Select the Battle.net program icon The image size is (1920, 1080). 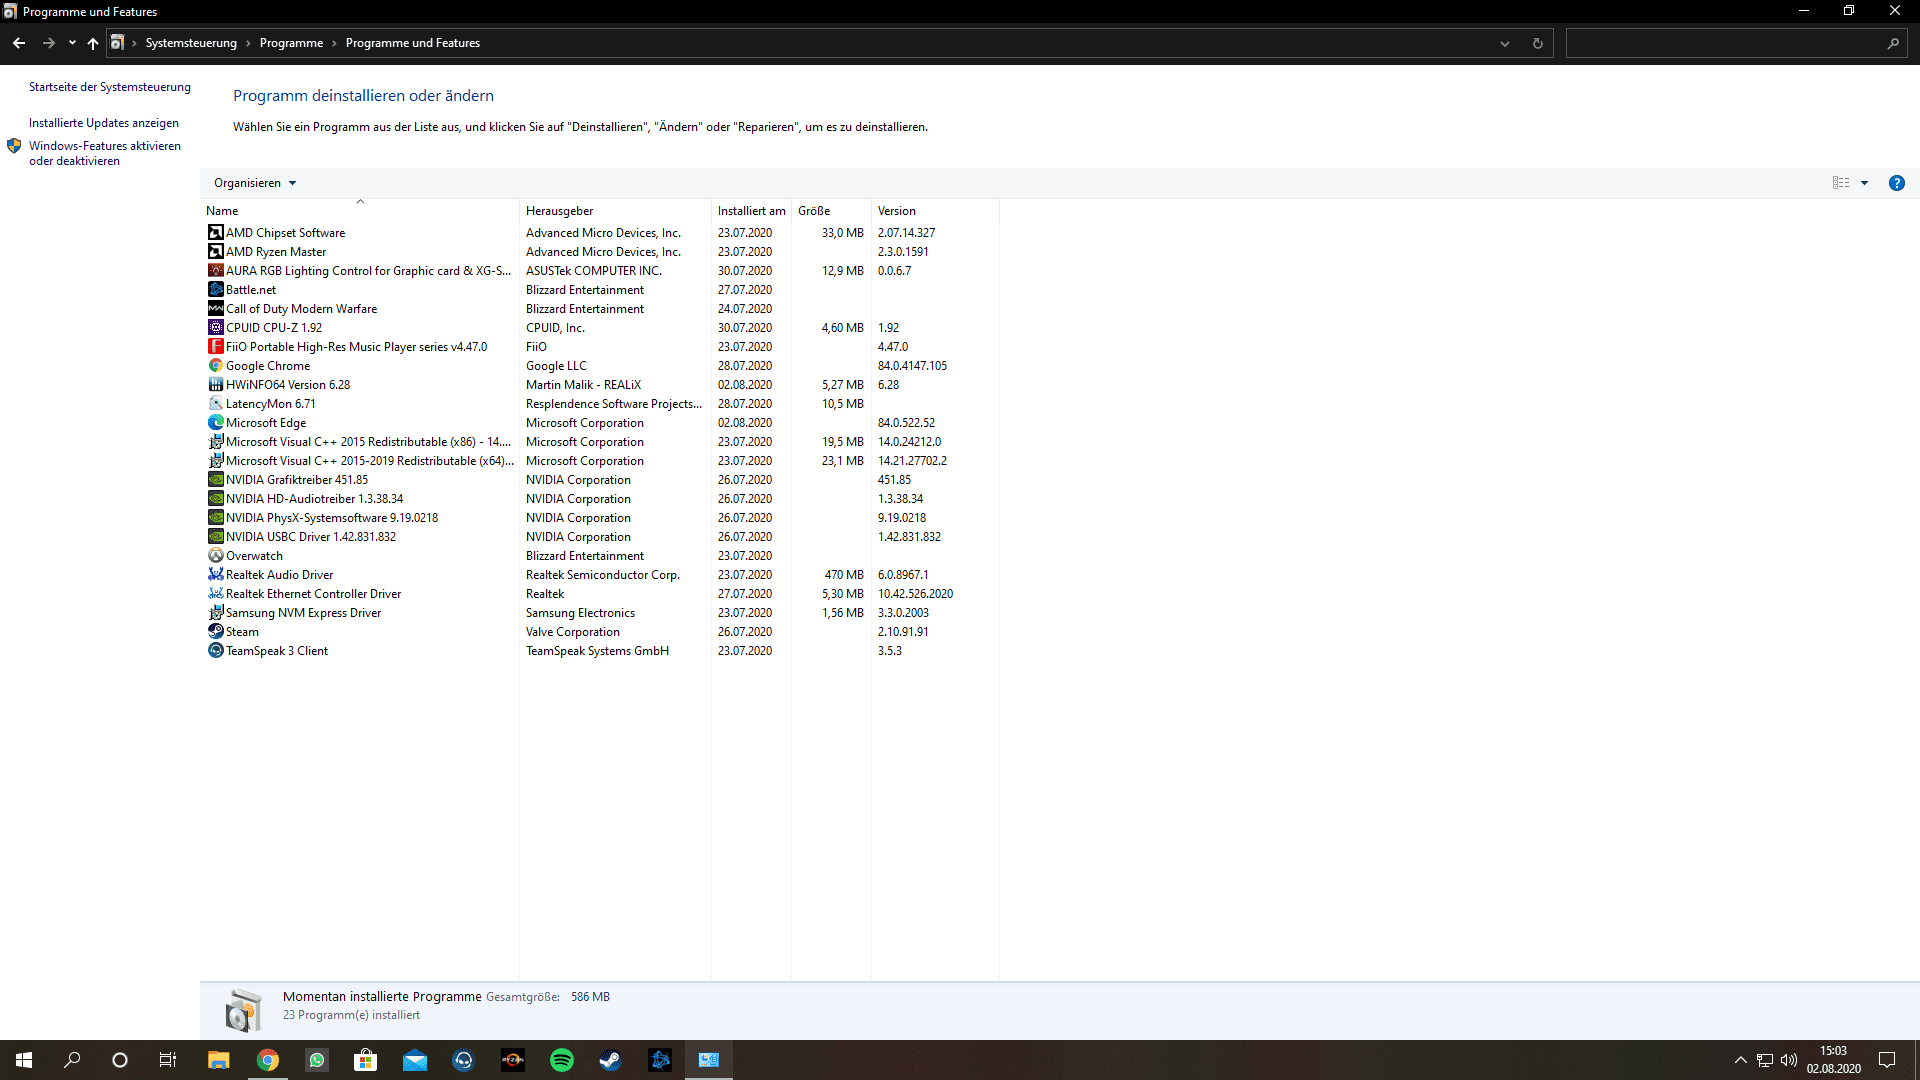[215, 290]
